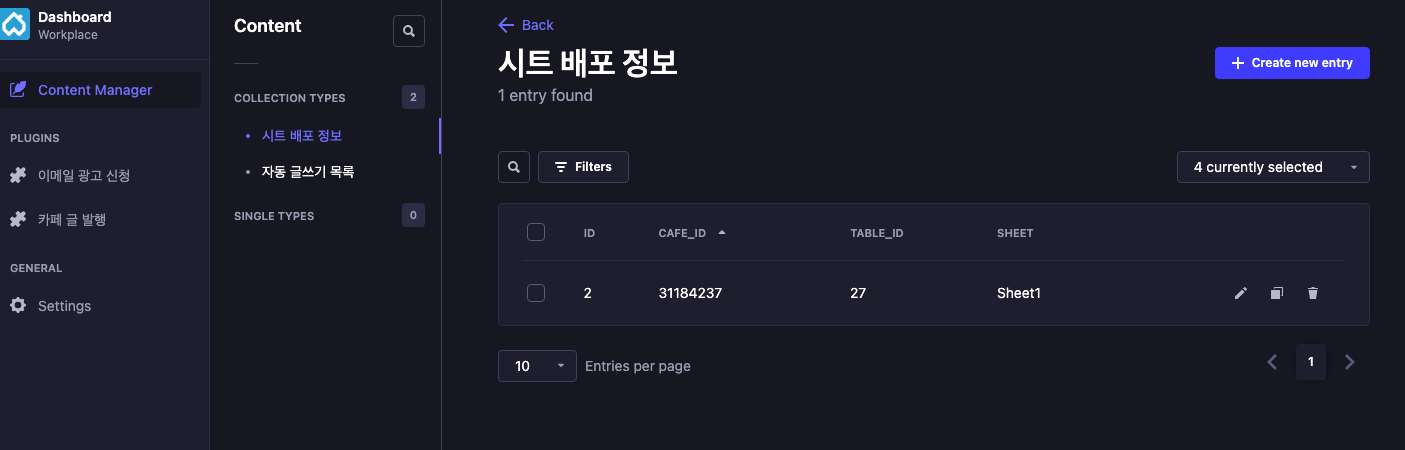Toggle the select-all checkbox in the table header
The width and height of the screenshot is (1405, 450).
536,232
